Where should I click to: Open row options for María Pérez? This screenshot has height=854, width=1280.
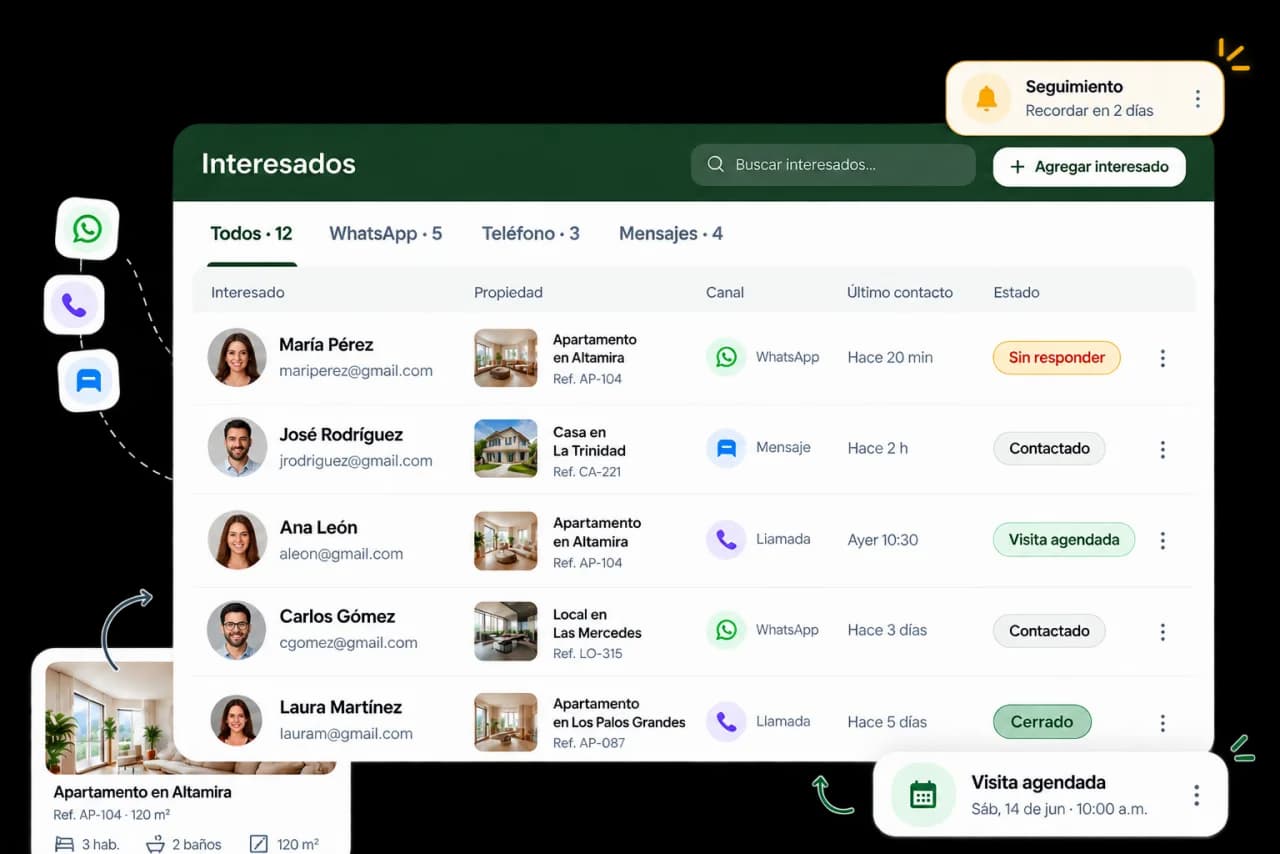(x=1162, y=358)
